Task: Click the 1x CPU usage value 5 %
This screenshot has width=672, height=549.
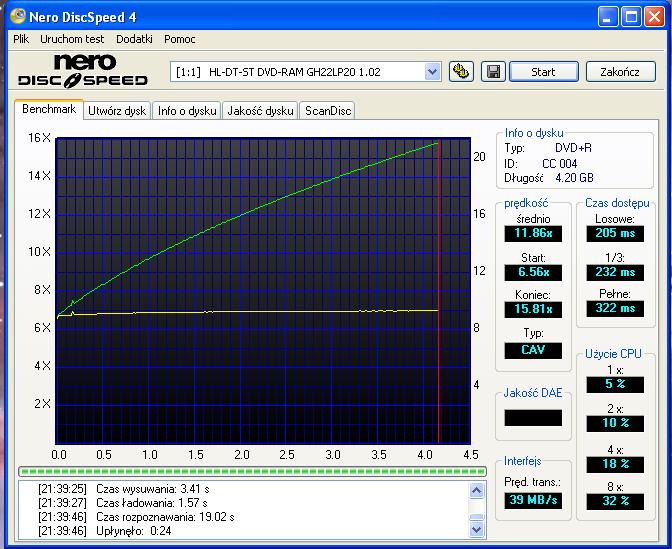Action: pyautogui.click(x=615, y=384)
